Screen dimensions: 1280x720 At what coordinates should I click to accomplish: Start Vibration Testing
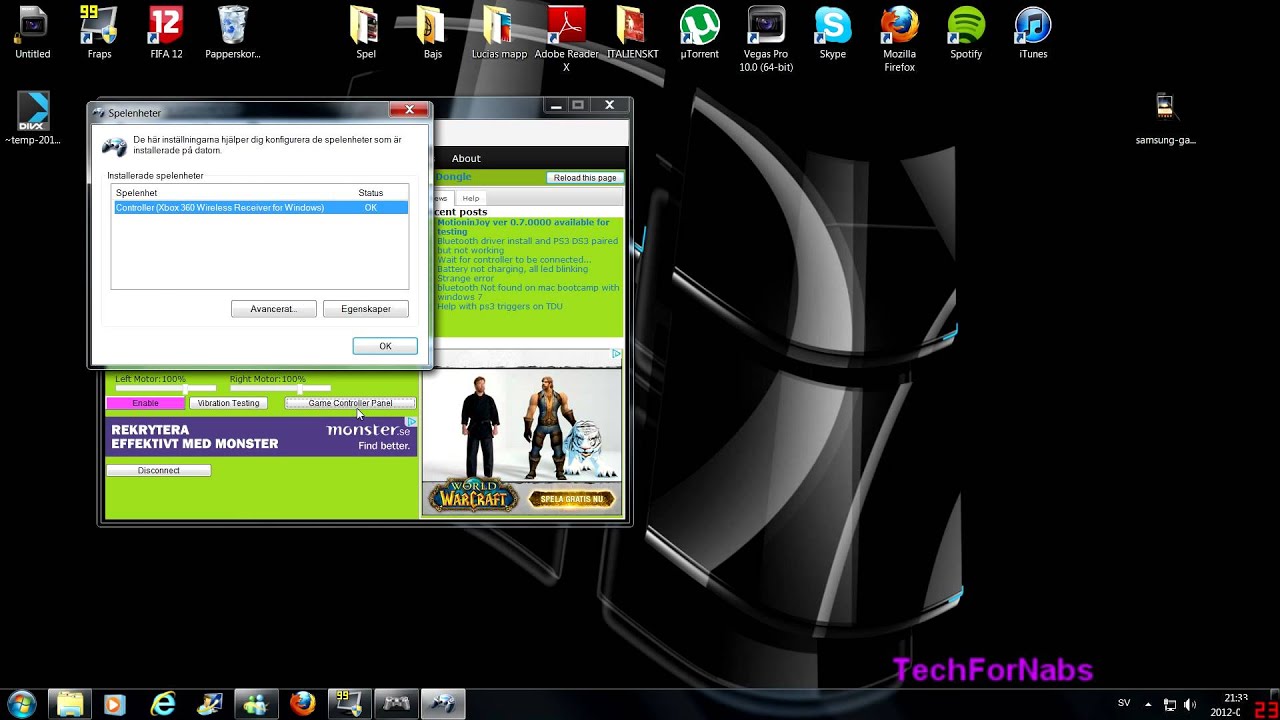pyautogui.click(x=228, y=403)
